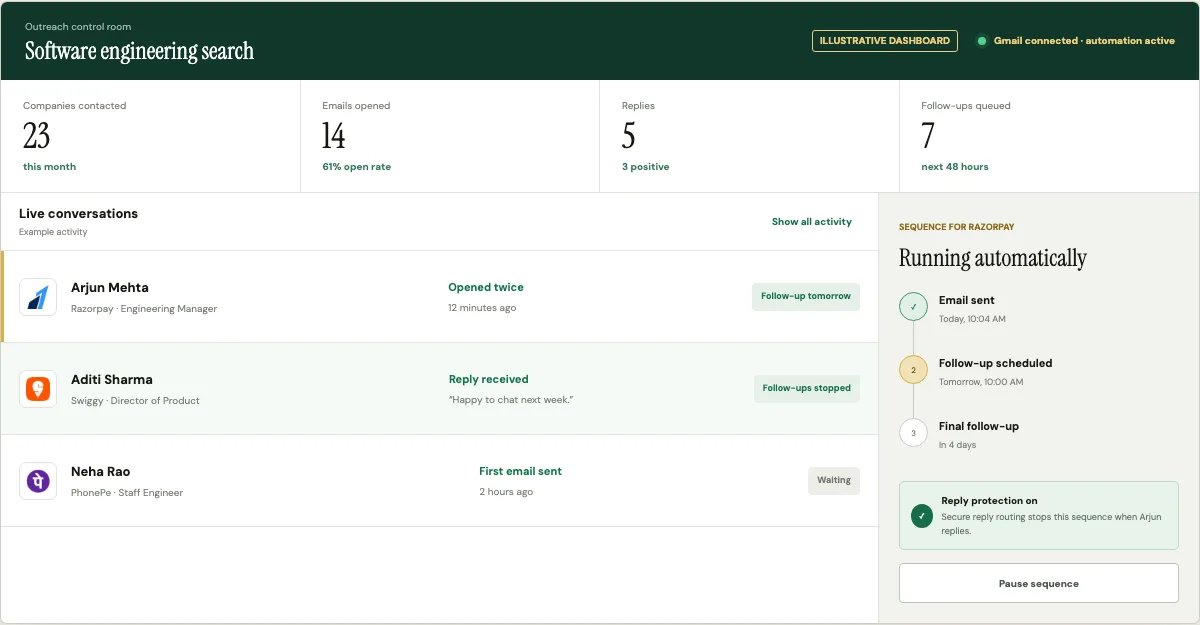1200x625 pixels.
Task: Click the Reply protection on heading
Action: click(989, 501)
